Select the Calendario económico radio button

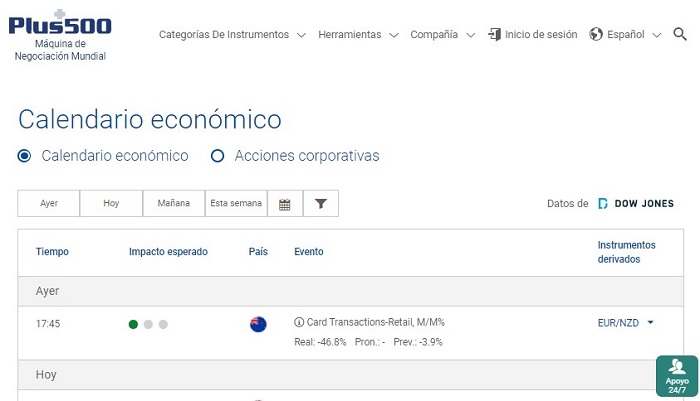(x=24, y=156)
